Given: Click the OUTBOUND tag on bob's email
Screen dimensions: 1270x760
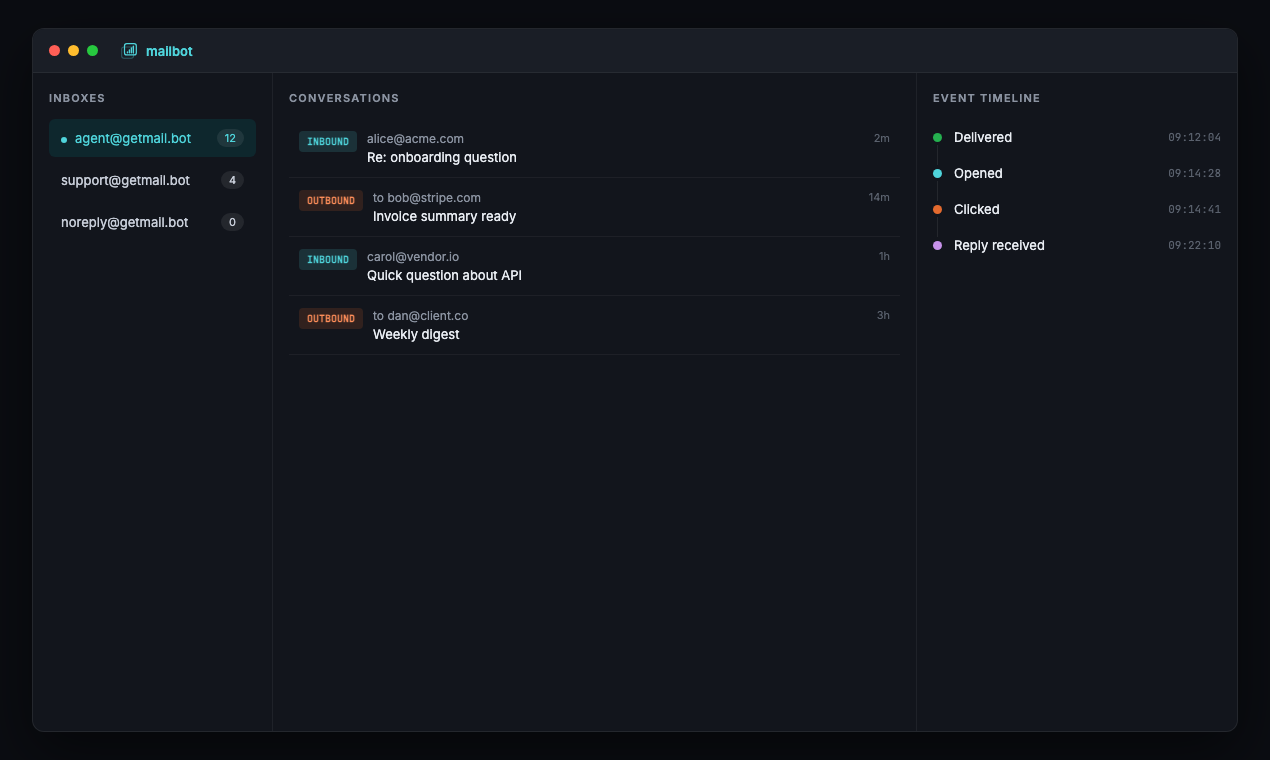Looking at the screenshot, I should click(331, 201).
